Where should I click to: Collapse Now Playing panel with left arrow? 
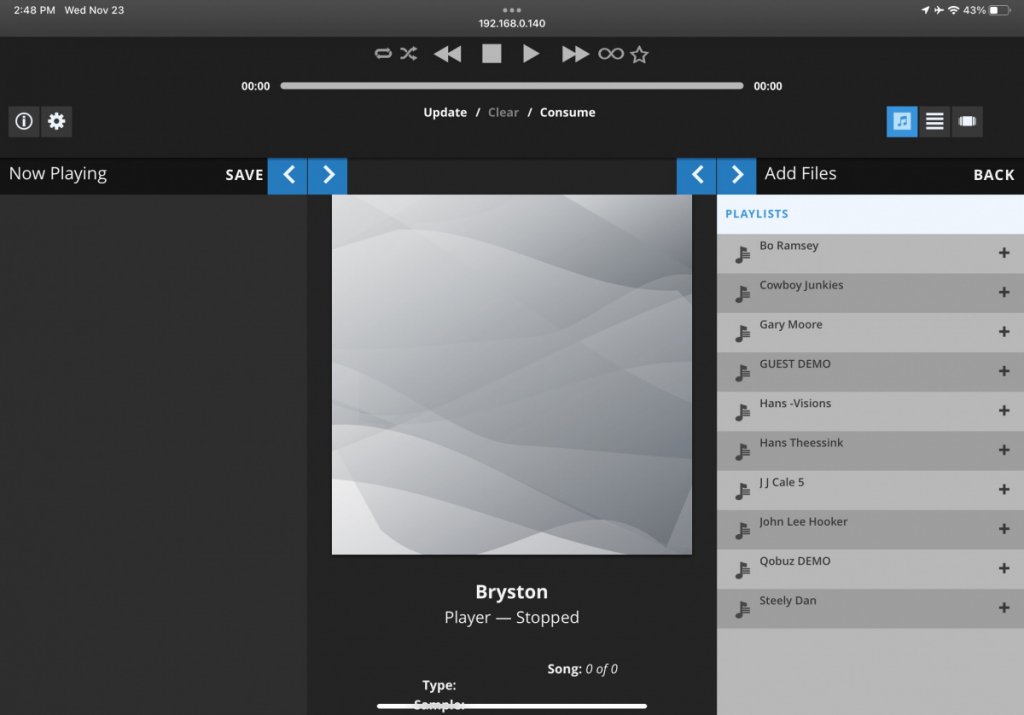pyautogui.click(x=287, y=175)
